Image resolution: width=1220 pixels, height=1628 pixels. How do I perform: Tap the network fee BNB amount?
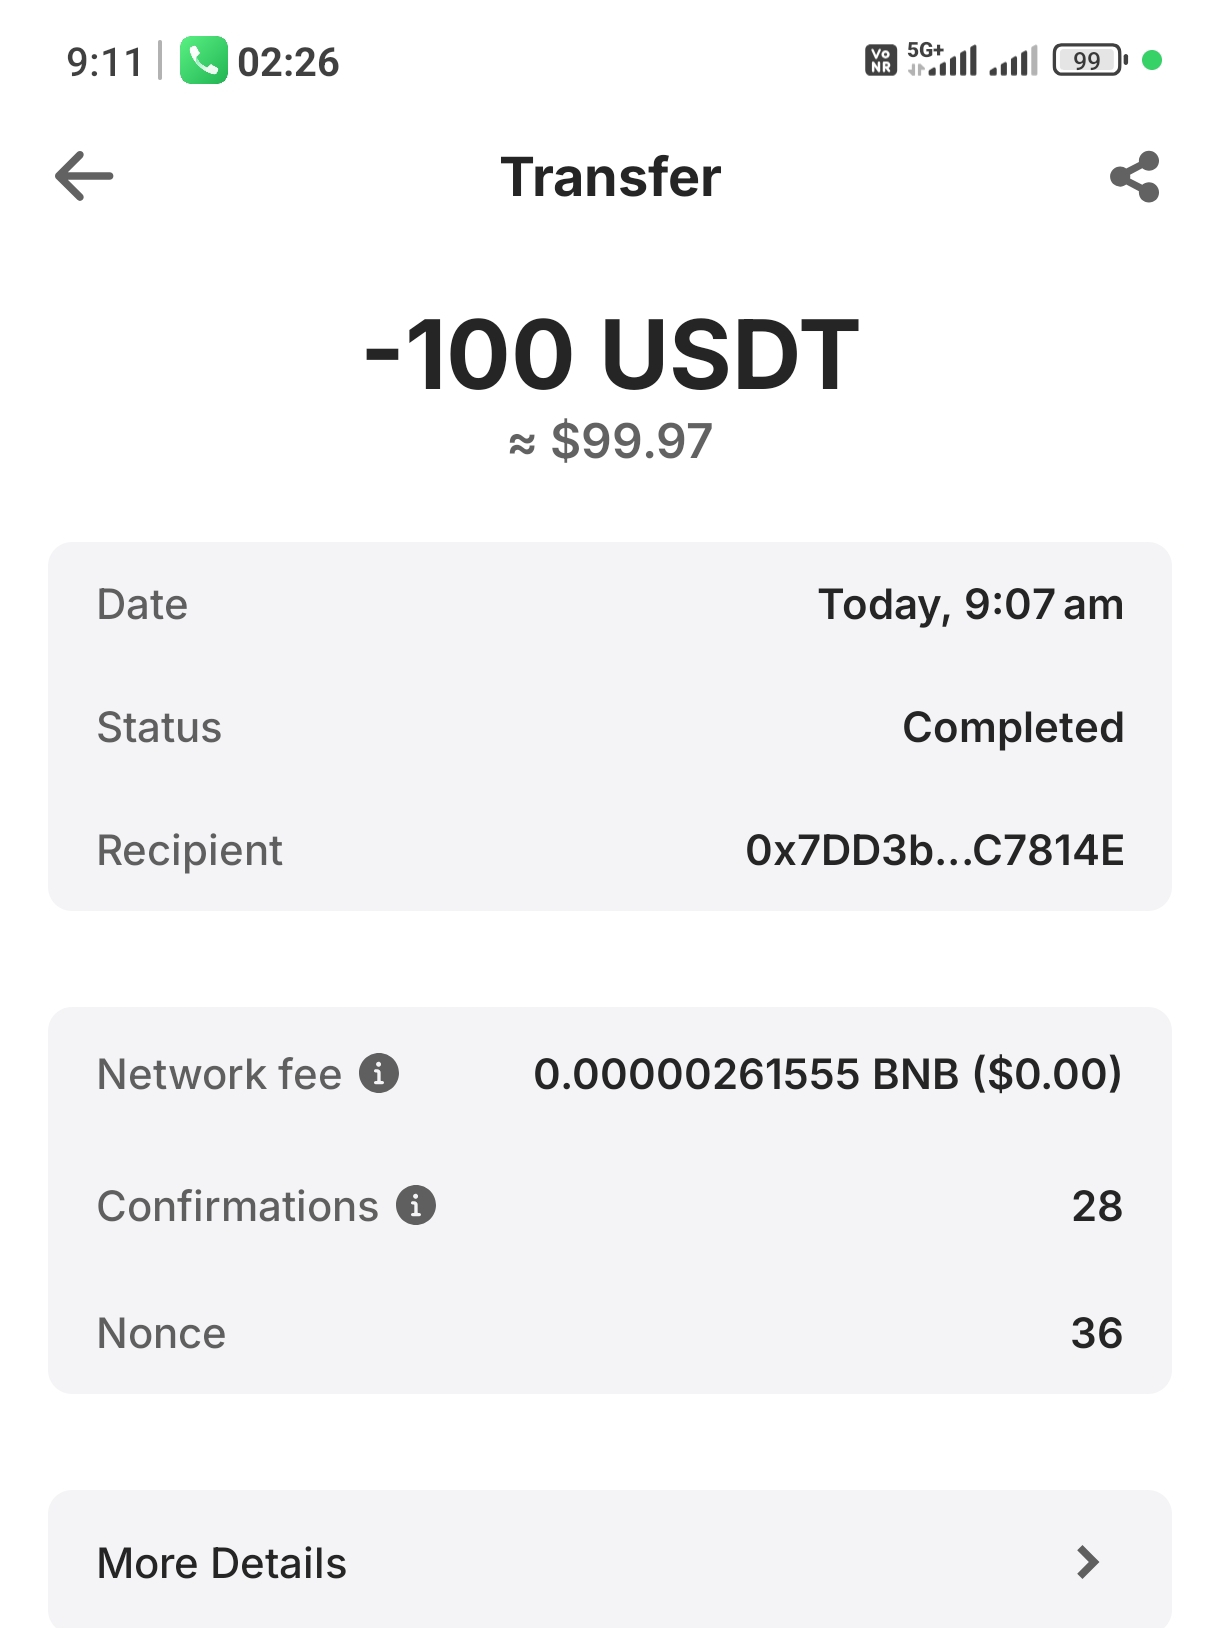827,1073
